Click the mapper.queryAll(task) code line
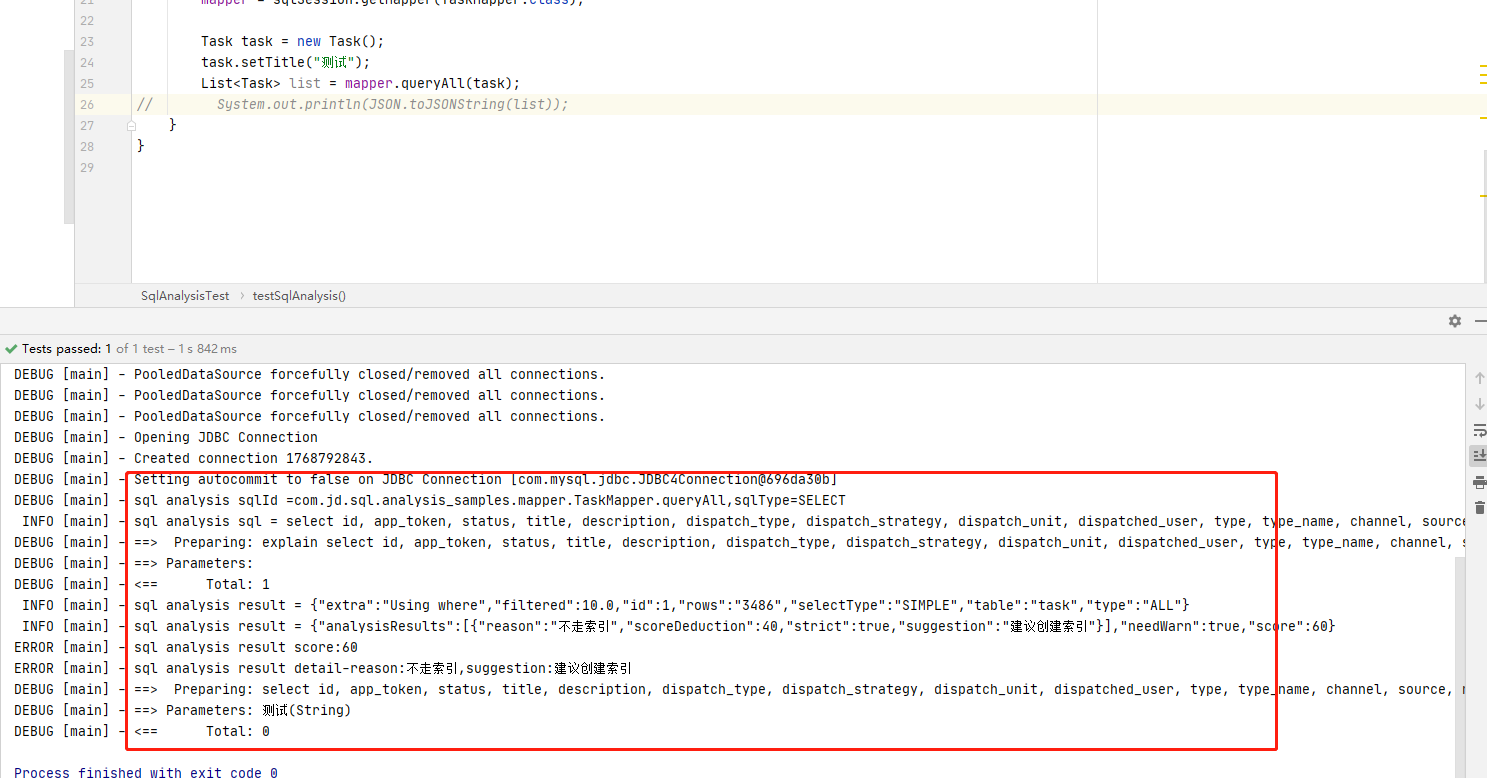 coord(360,83)
